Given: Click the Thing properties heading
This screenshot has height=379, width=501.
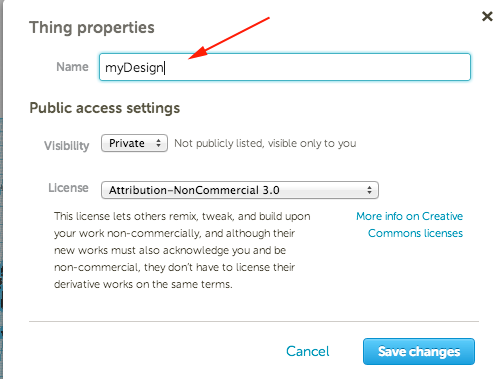Looking at the screenshot, I should [92, 27].
